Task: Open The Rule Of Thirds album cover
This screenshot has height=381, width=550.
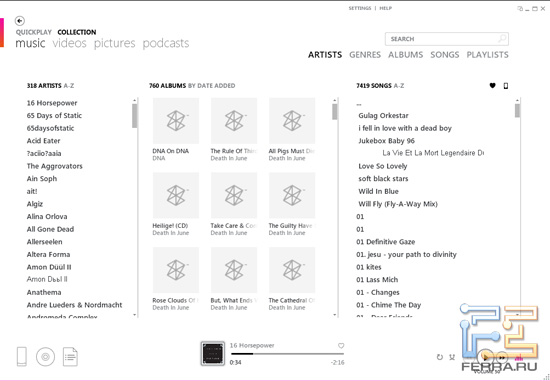Action: [234, 121]
